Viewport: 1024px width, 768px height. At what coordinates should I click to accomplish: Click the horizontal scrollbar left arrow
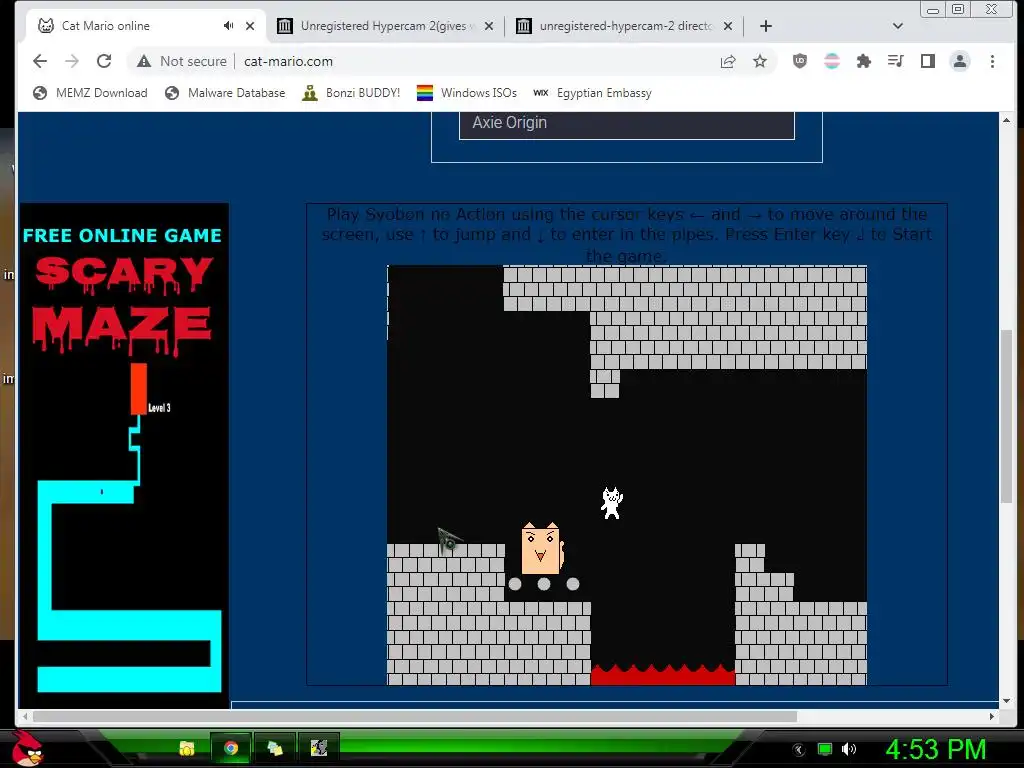(x=25, y=716)
